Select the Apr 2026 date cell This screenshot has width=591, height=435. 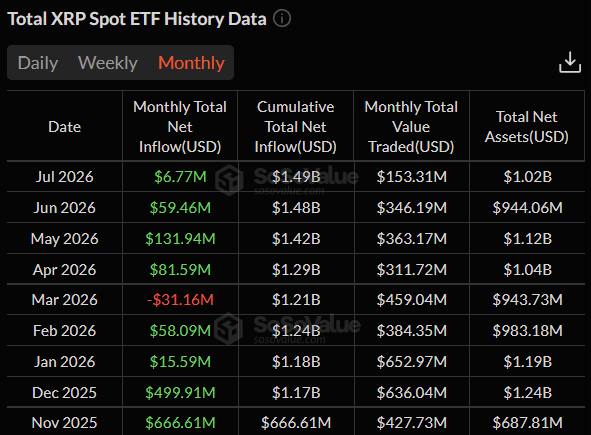64,270
